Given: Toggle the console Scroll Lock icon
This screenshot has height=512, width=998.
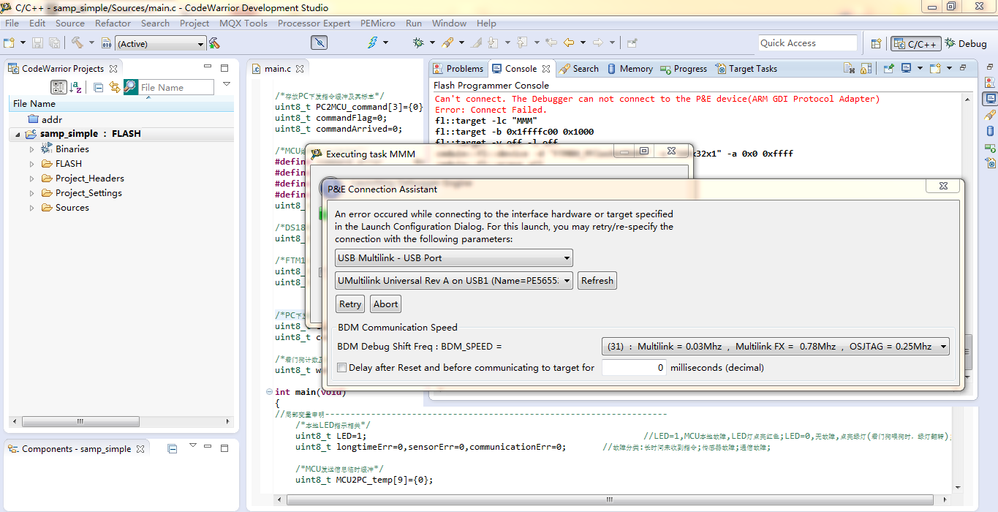Looking at the screenshot, I should [x=866, y=68].
